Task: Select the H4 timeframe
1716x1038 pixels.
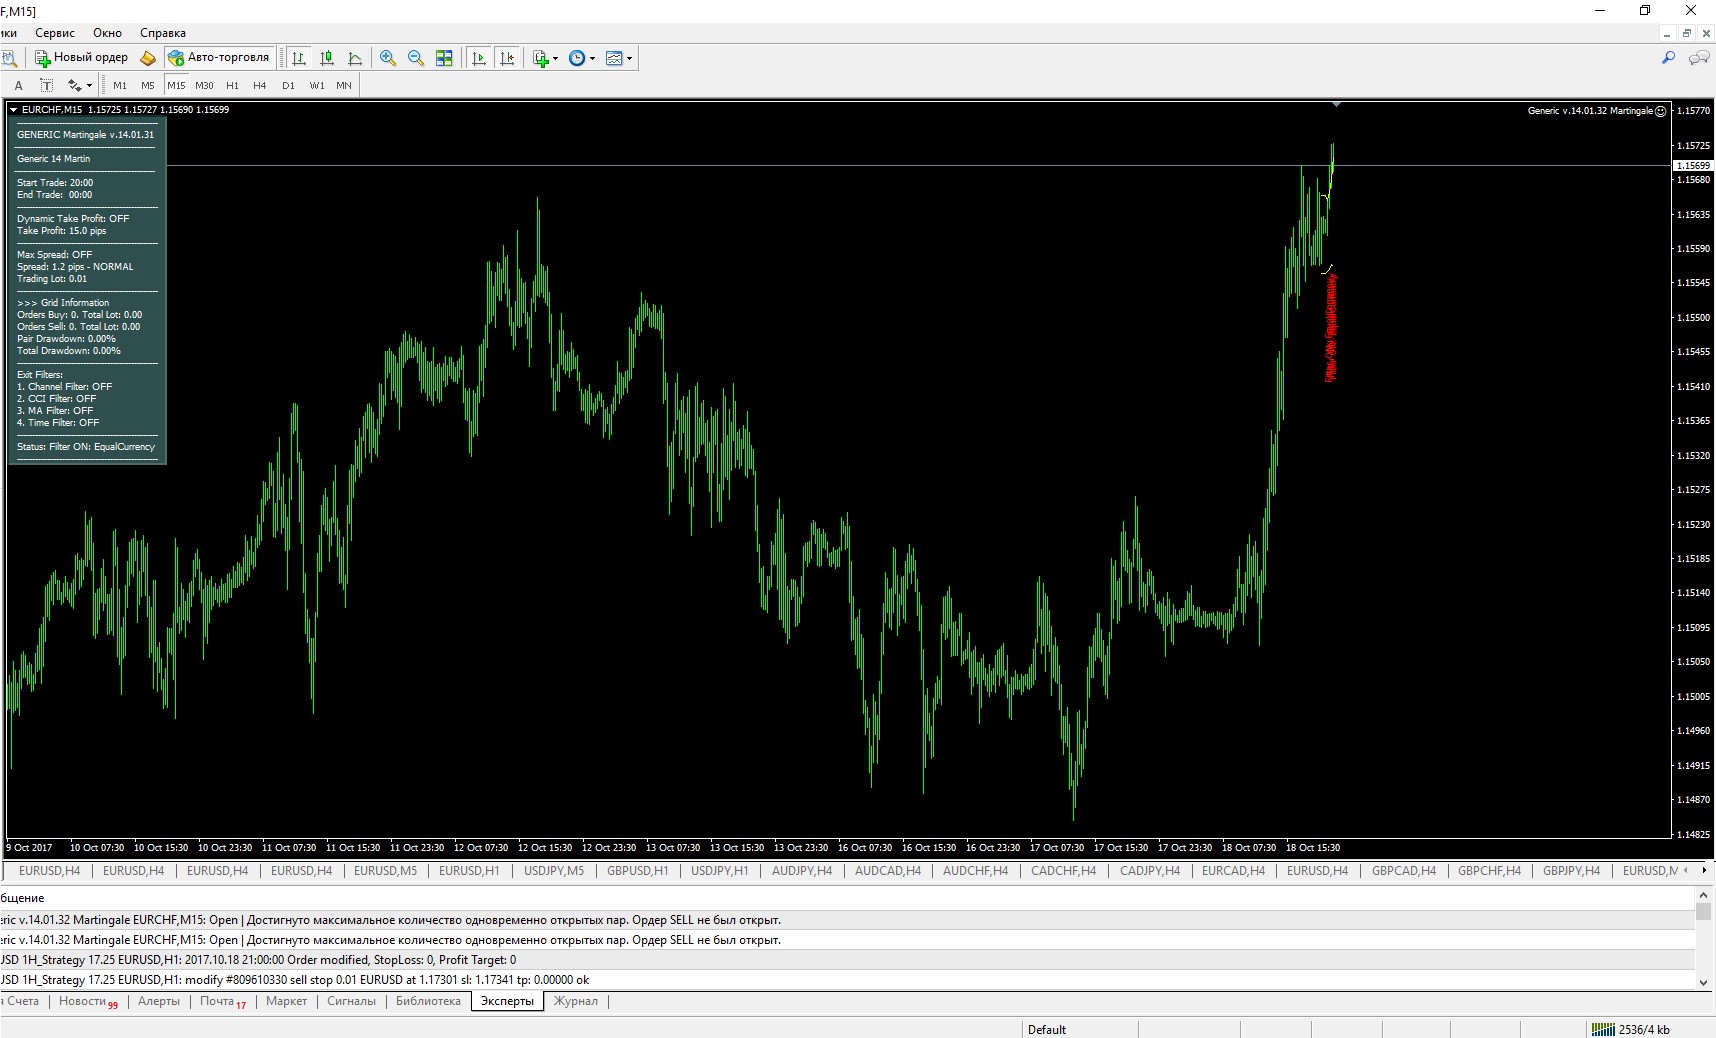Action: (x=260, y=85)
